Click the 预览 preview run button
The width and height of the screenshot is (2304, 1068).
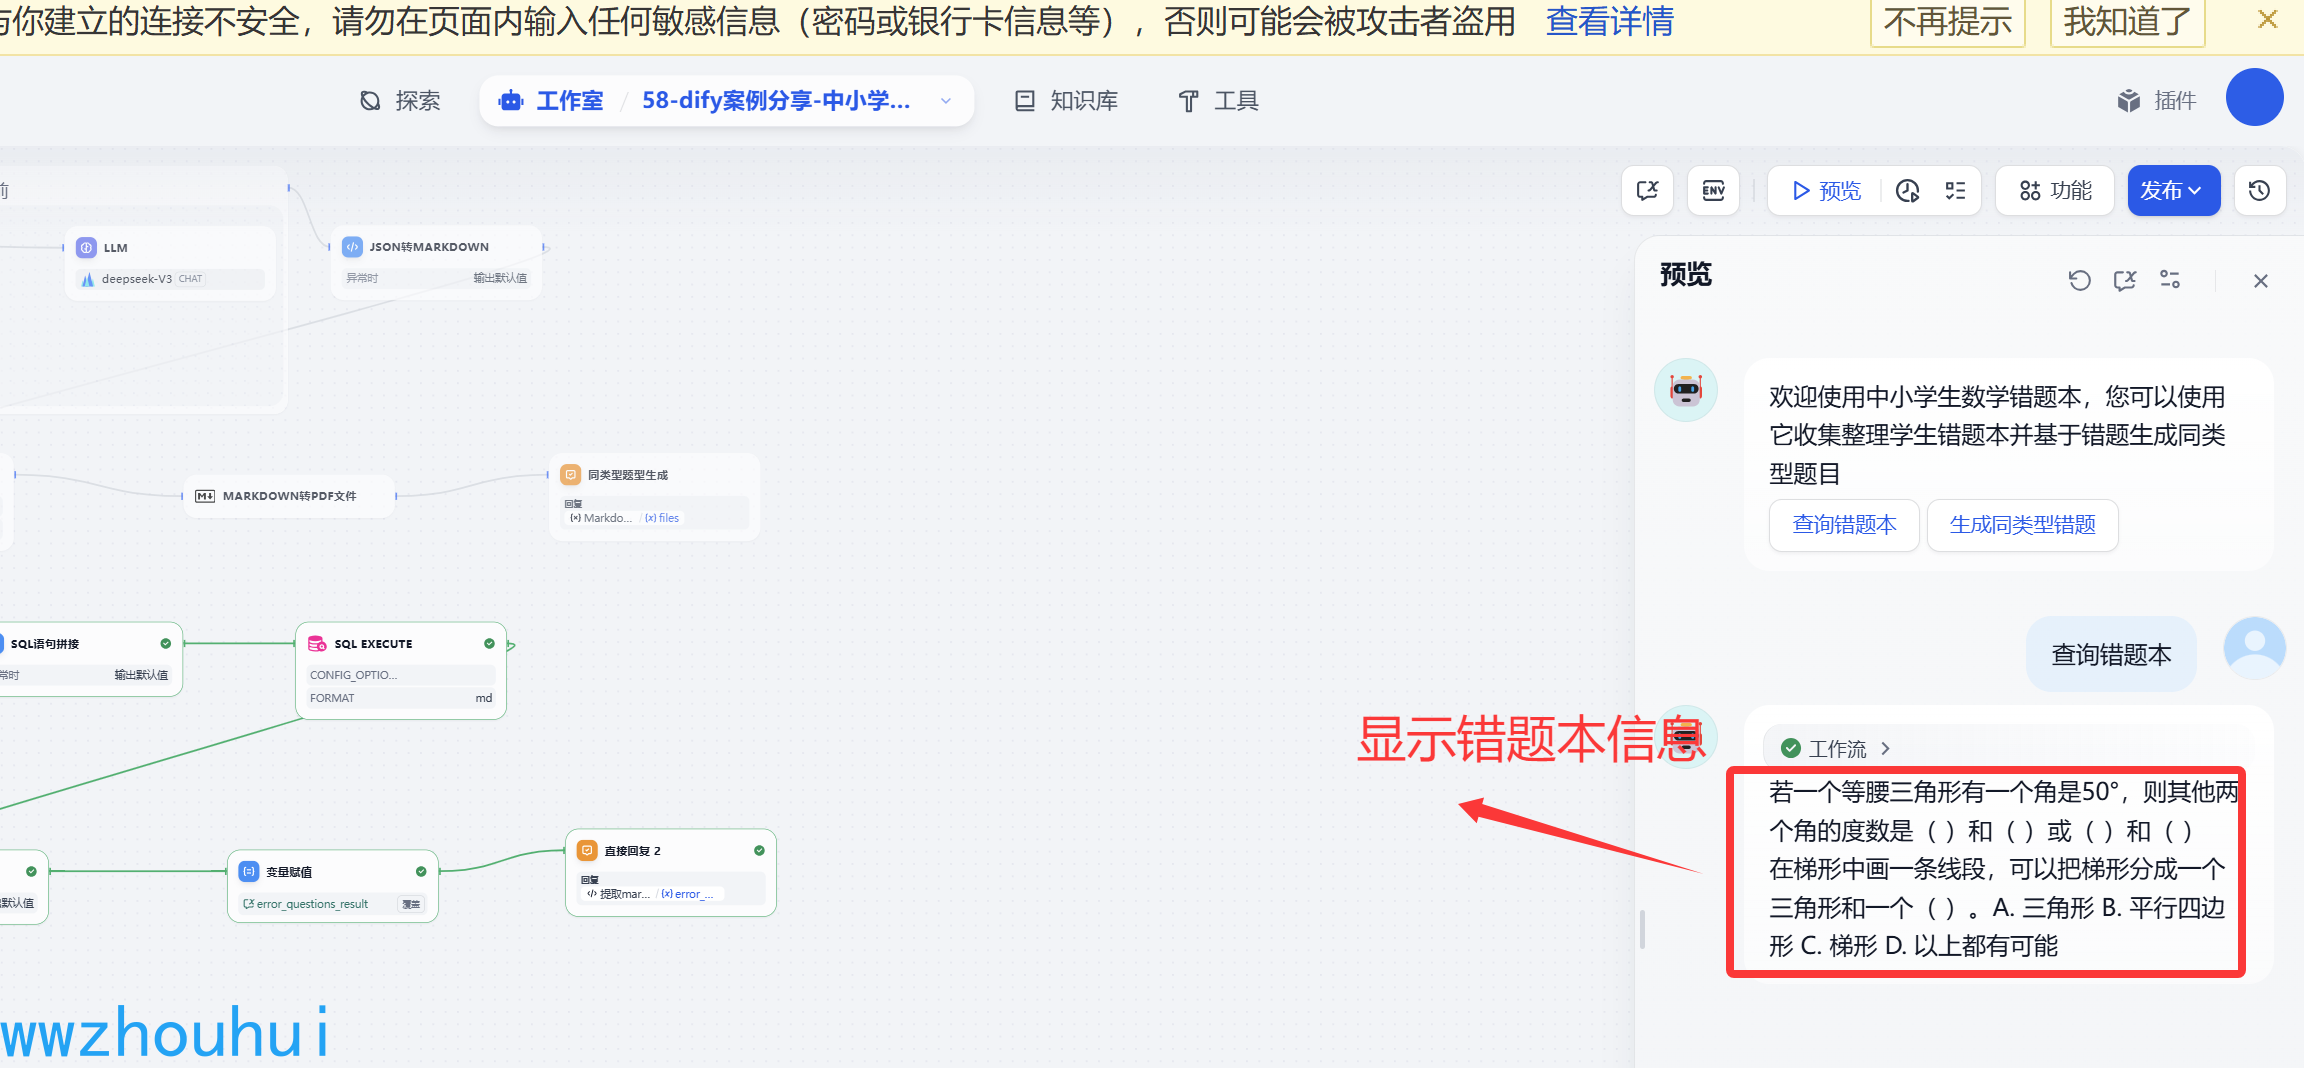pyautogui.click(x=1825, y=191)
